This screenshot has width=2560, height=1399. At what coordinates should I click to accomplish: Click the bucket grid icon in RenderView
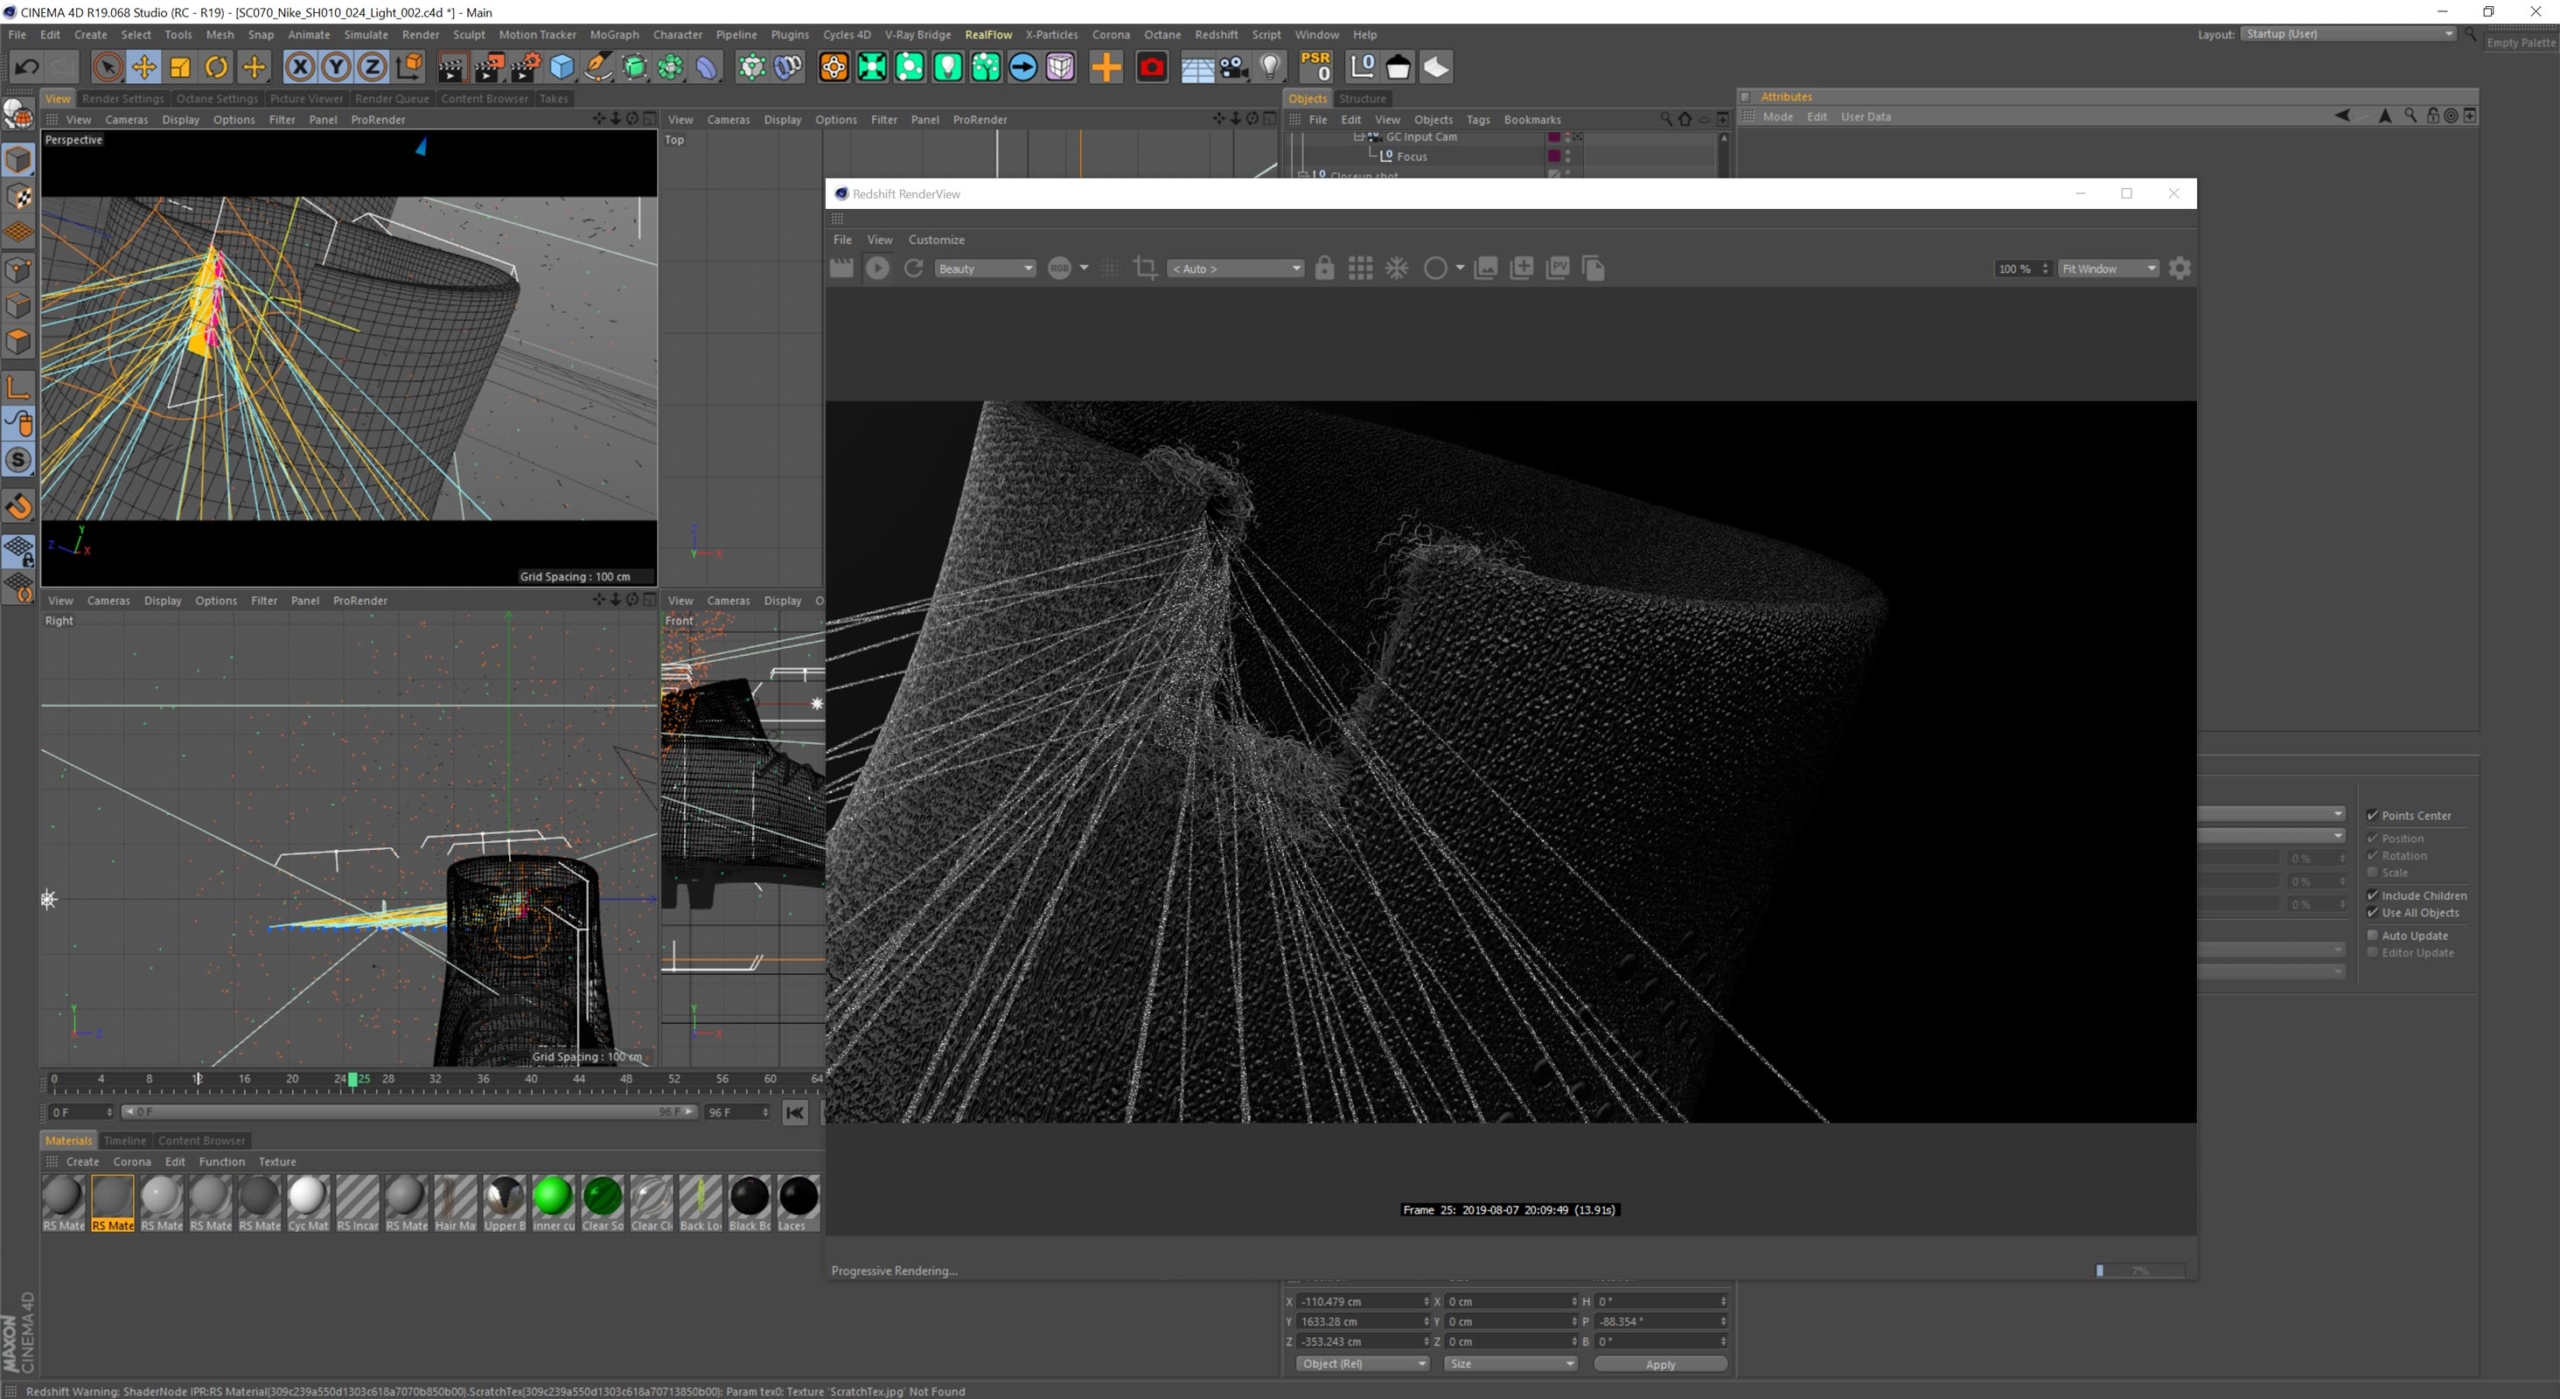point(1360,268)
